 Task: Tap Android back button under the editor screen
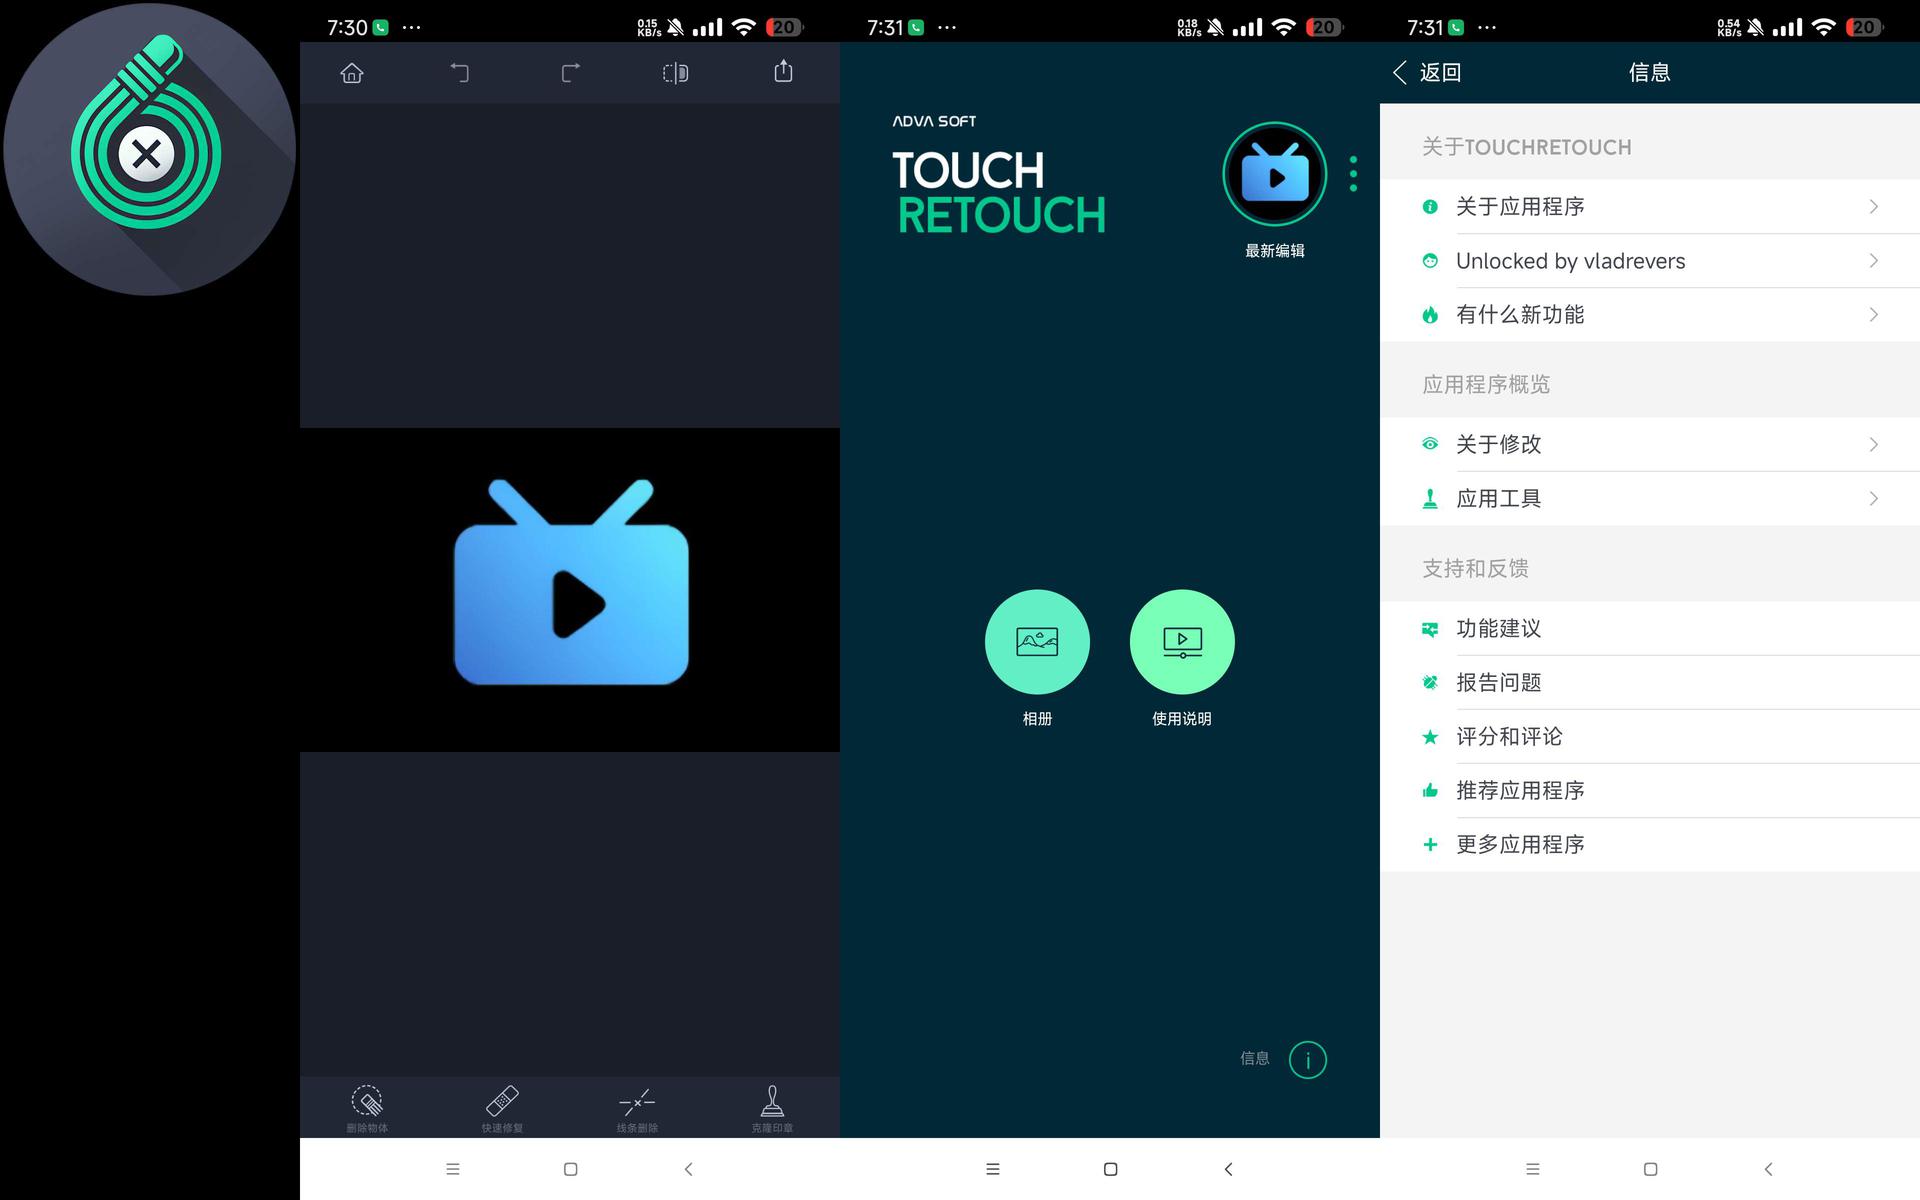pos(688,1169)
